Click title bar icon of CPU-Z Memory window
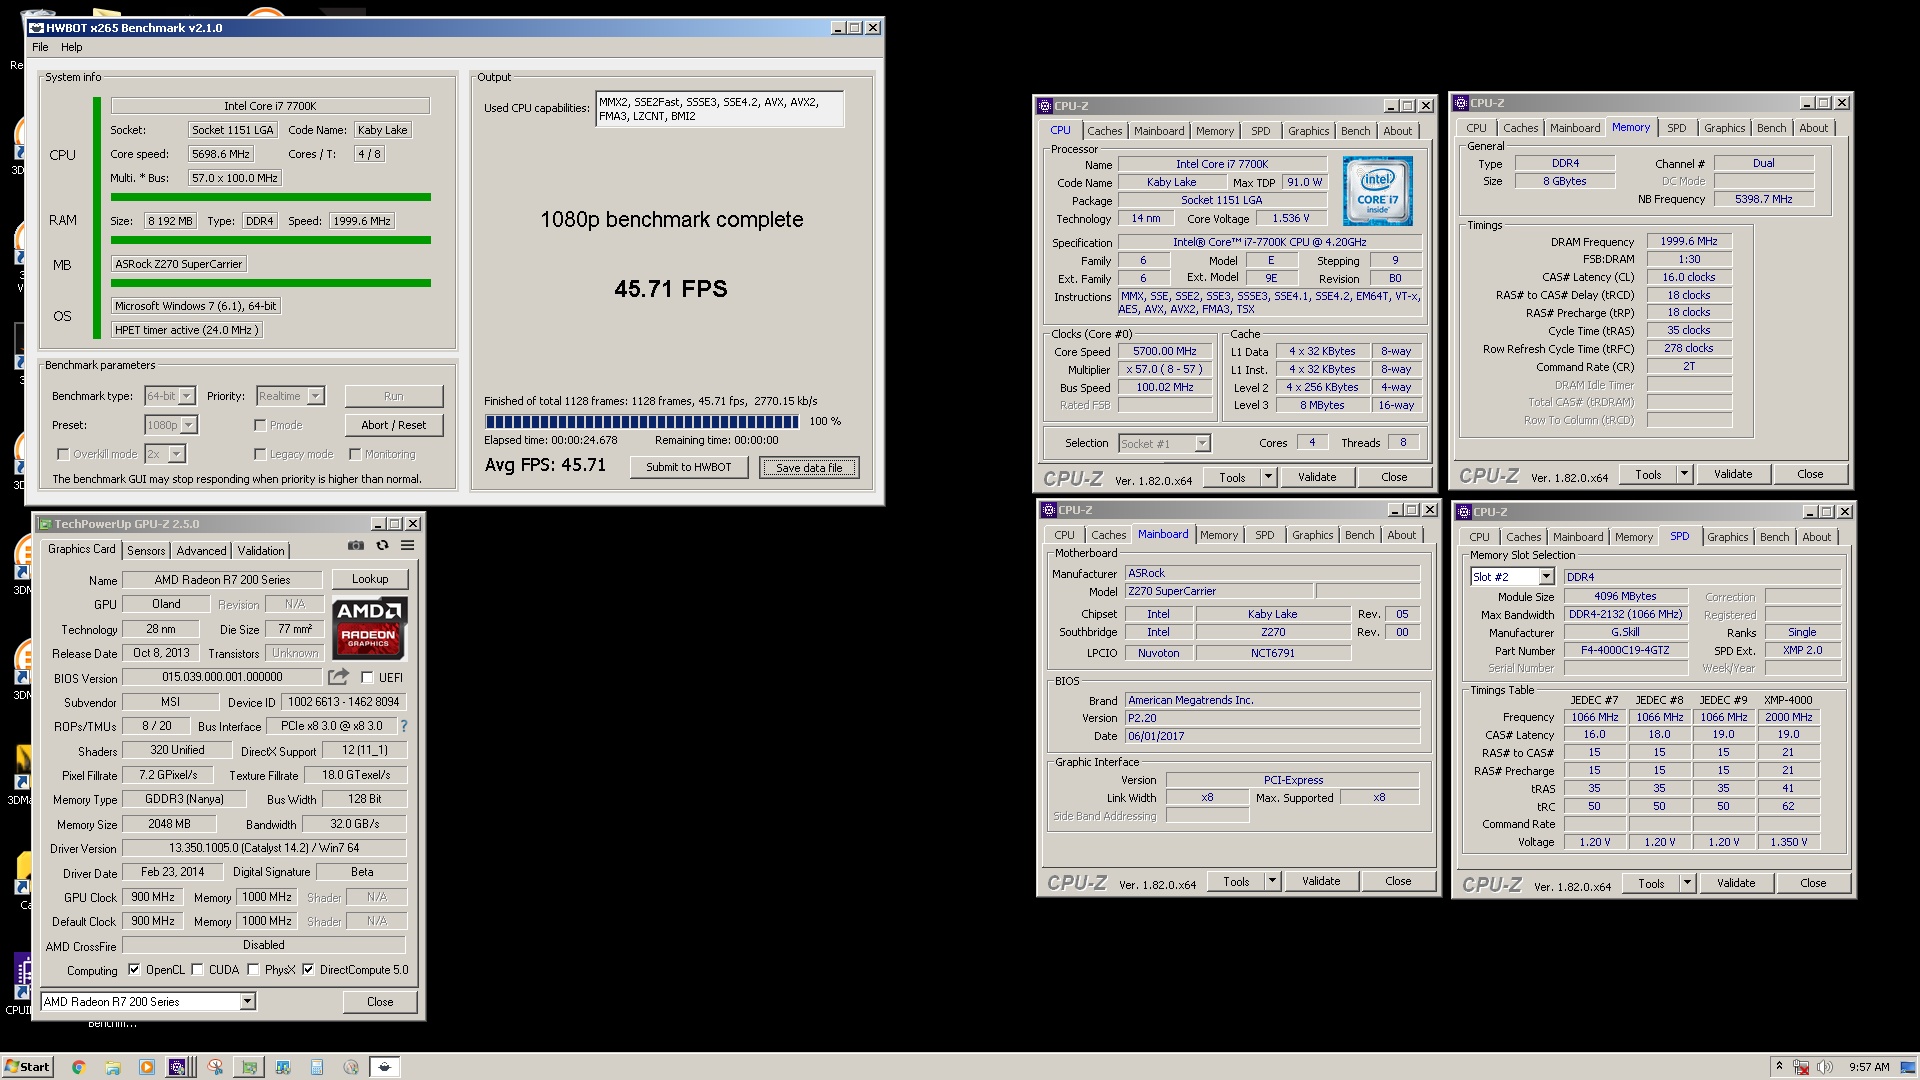 point(1461,103)
